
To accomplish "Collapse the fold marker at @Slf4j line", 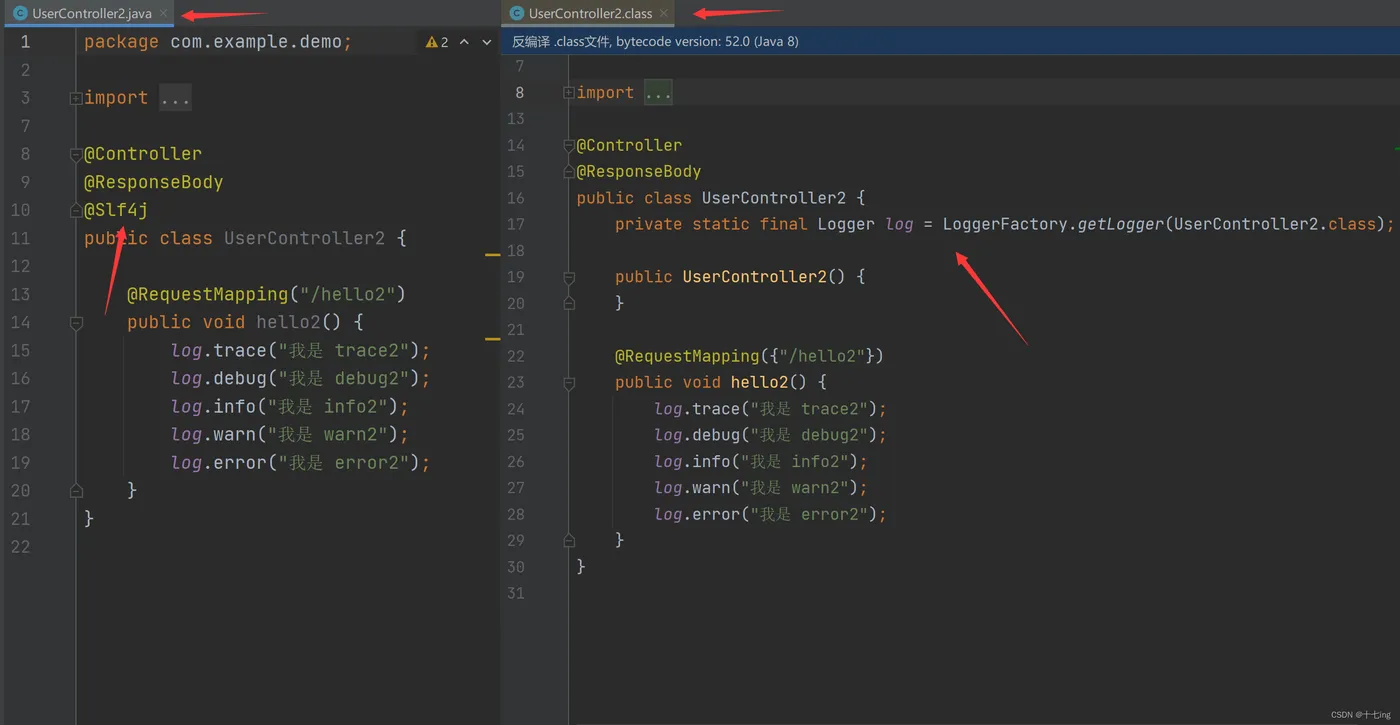I will tap(76, 210).
